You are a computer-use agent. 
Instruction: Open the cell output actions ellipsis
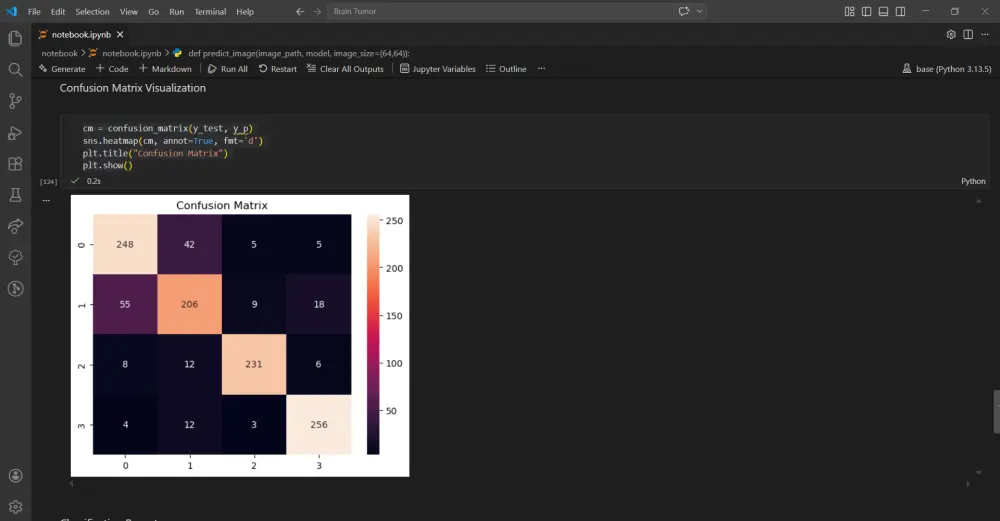pyautogui.click(x=46, y=200)
